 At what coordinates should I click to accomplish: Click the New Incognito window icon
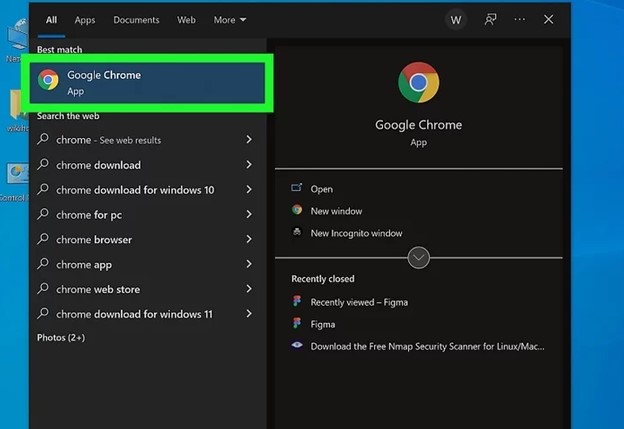(297, 233)
